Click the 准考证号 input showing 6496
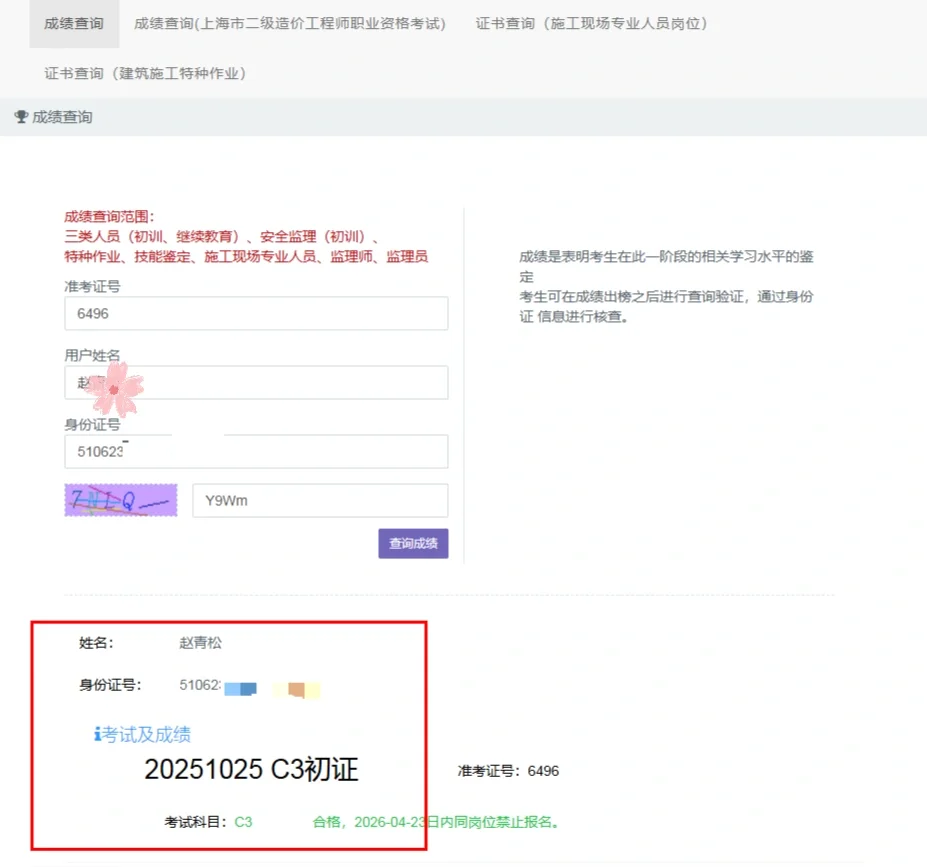Viewport: 927px width, 867px height. [x=256, y=313]
